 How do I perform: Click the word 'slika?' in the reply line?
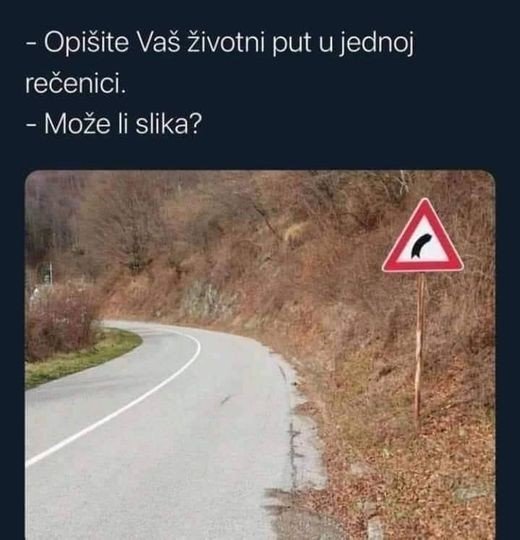pyautogui.click(x=168, y=124)
